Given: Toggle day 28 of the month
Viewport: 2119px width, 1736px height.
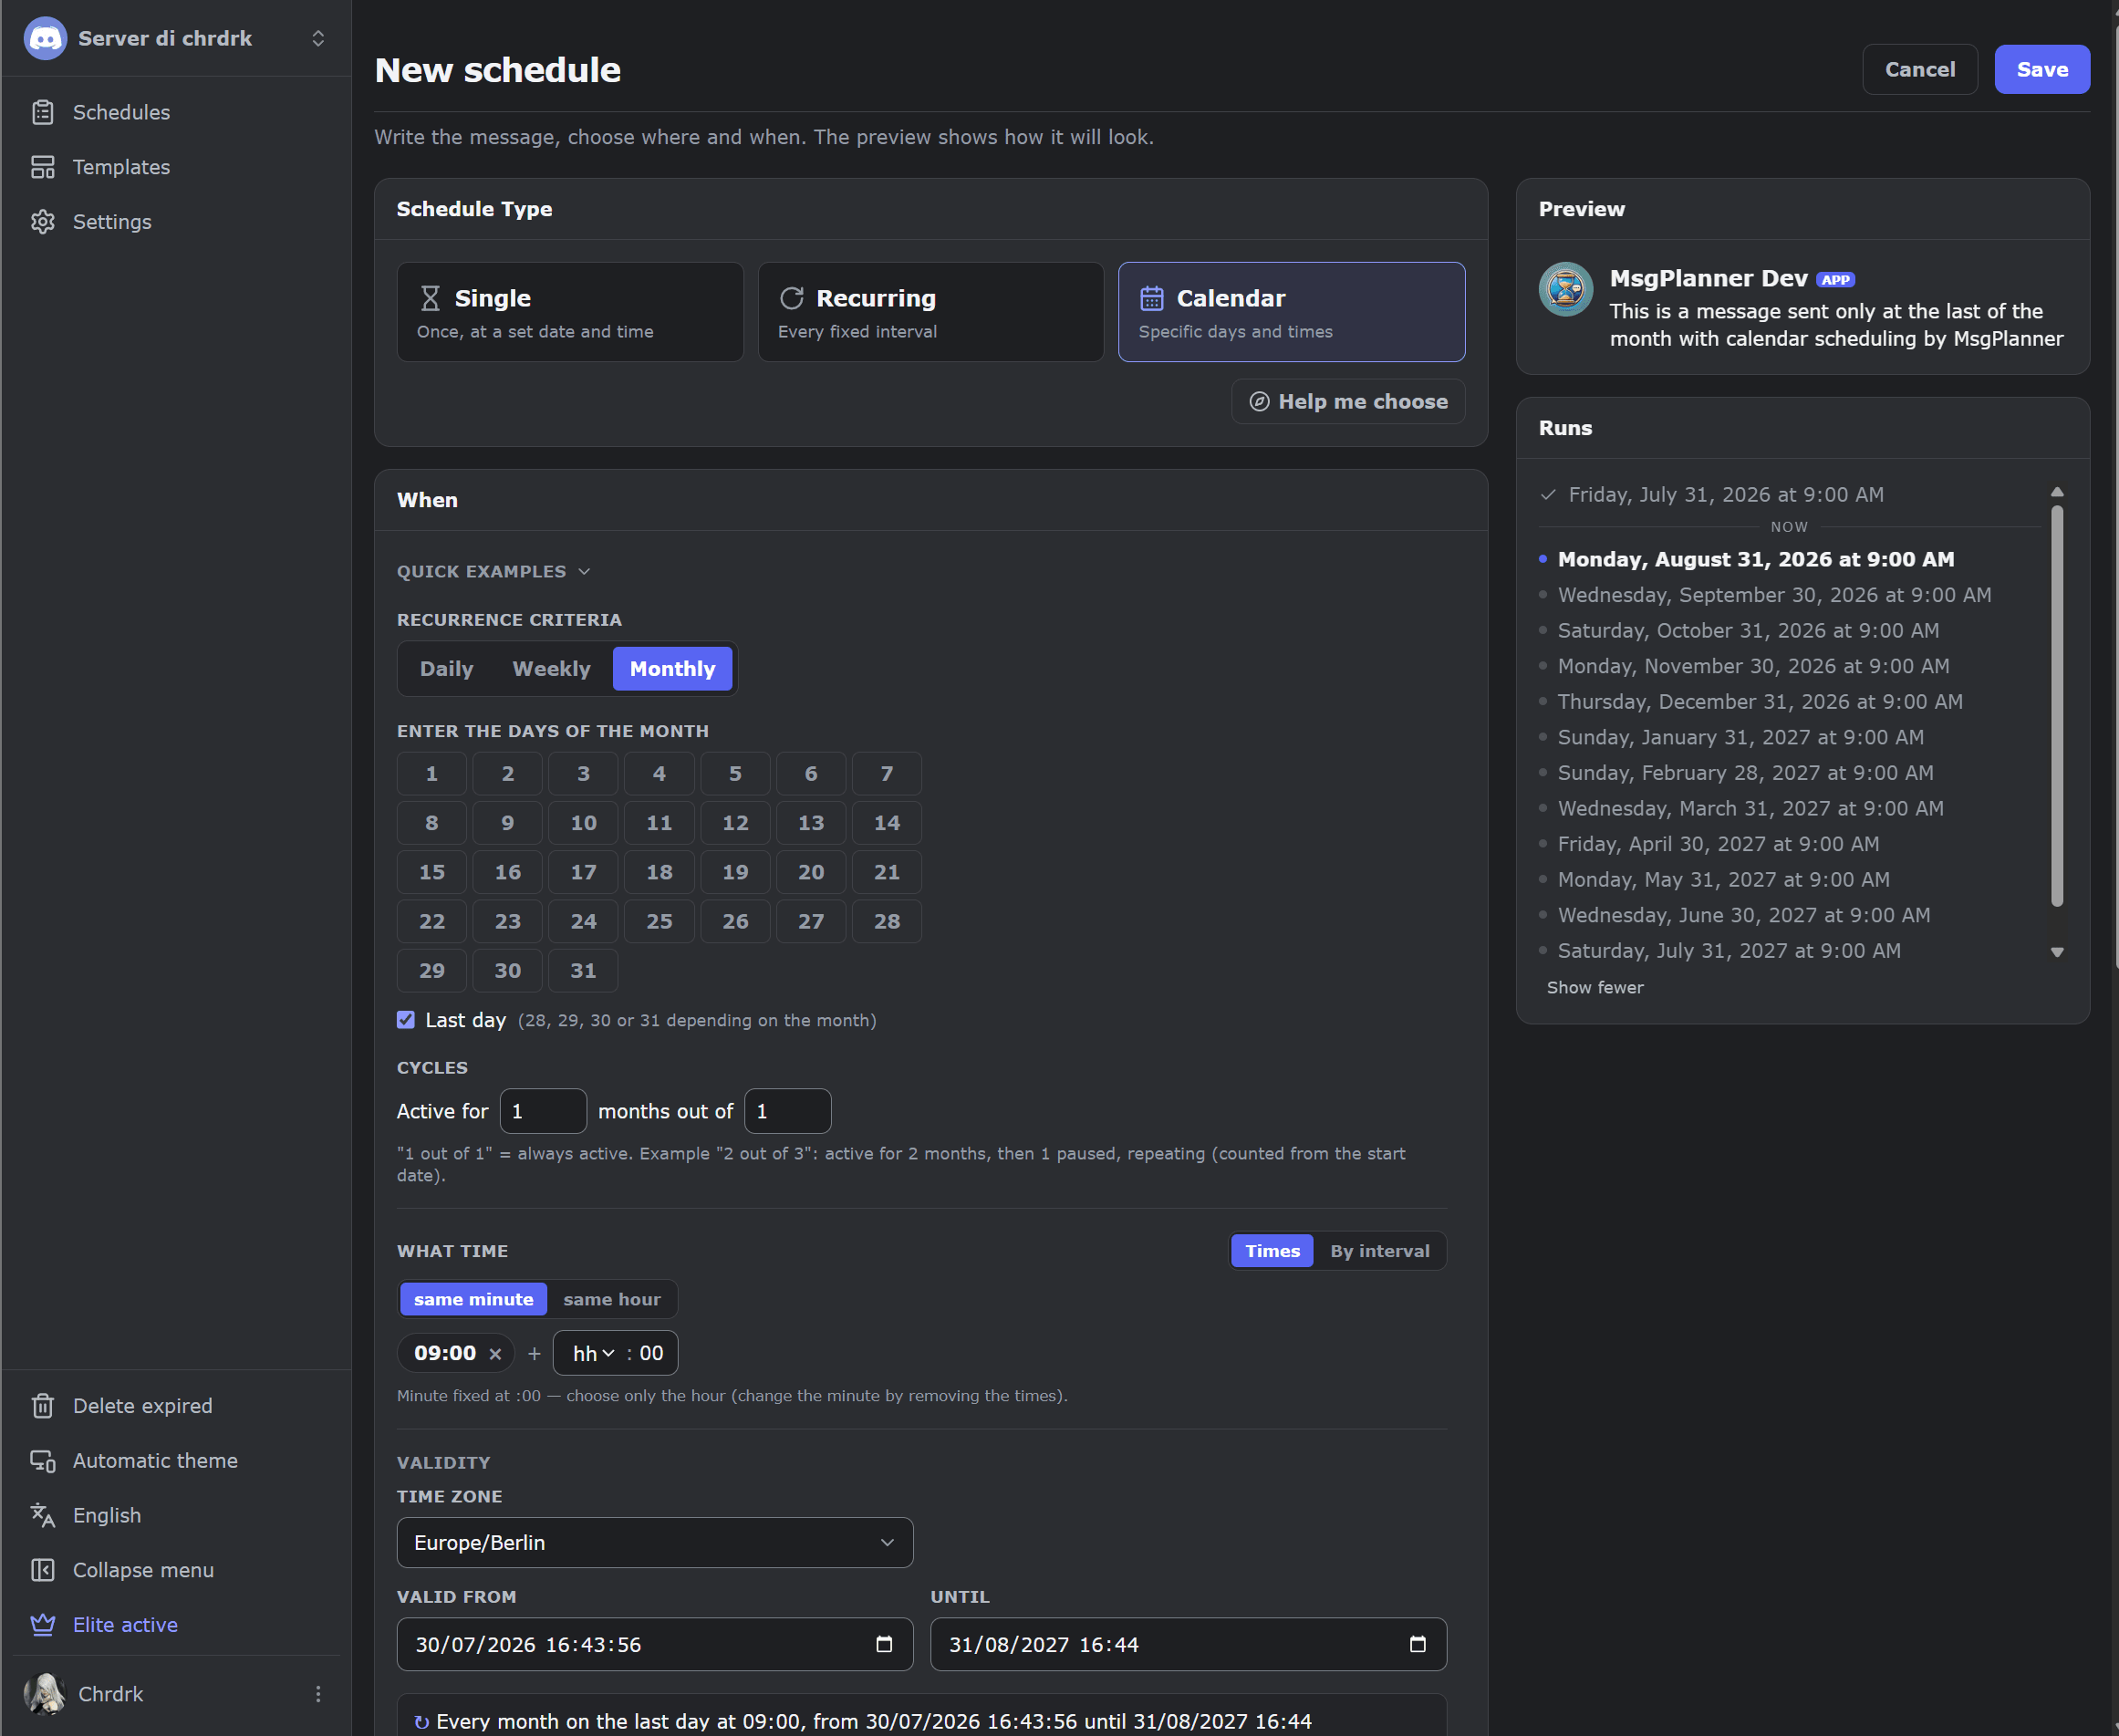Looking at the screenshot, I should (886, 921).
